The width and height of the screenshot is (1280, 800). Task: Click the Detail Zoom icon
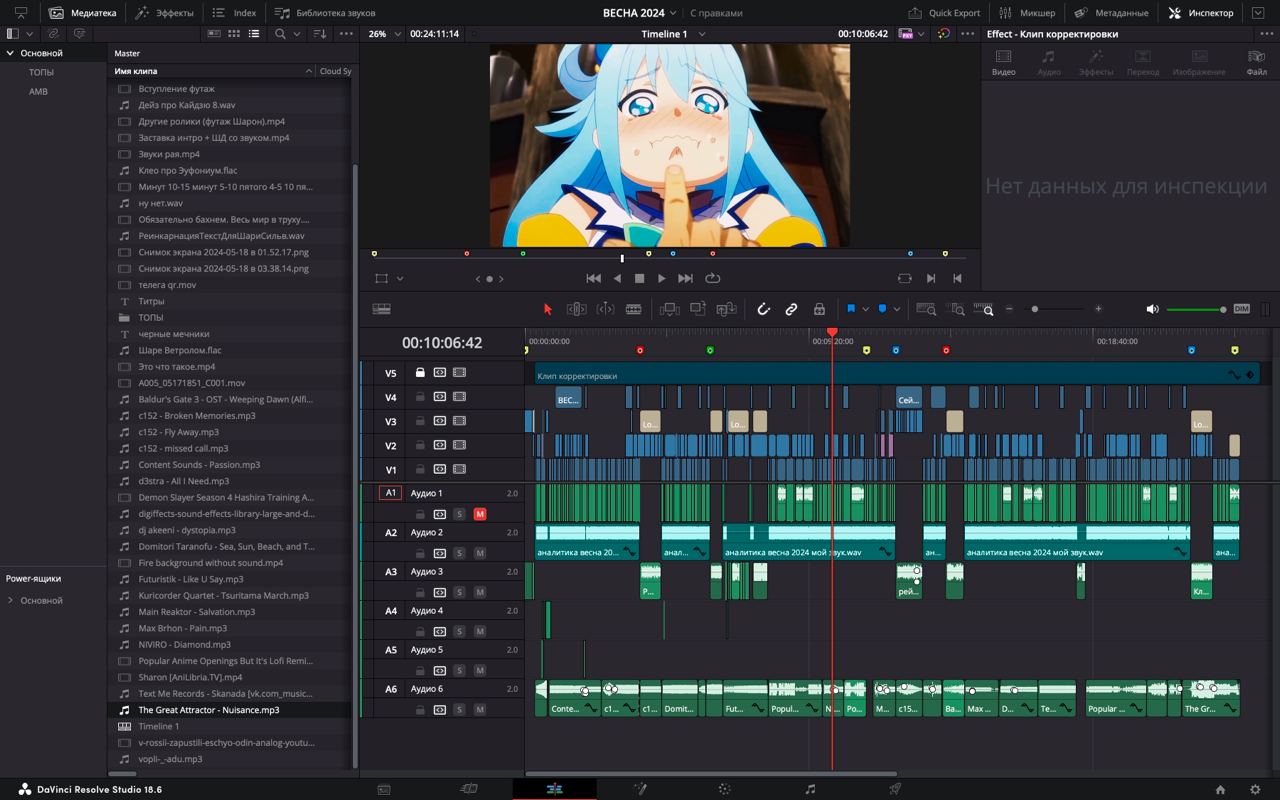pyautogui.click(x=955, y=309)
